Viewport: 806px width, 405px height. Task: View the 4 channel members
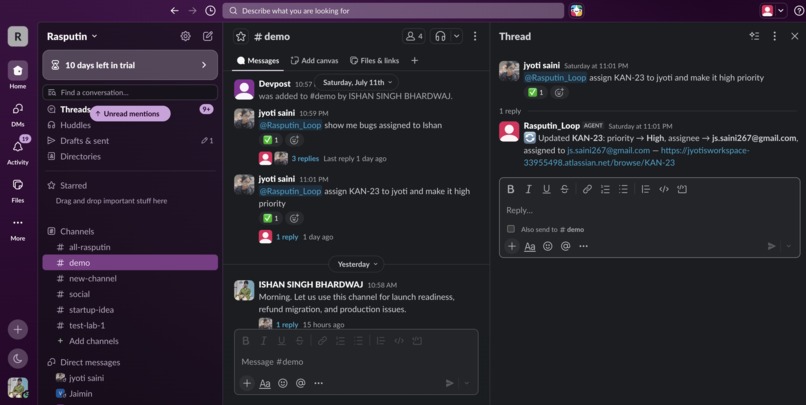coord(414,36)
